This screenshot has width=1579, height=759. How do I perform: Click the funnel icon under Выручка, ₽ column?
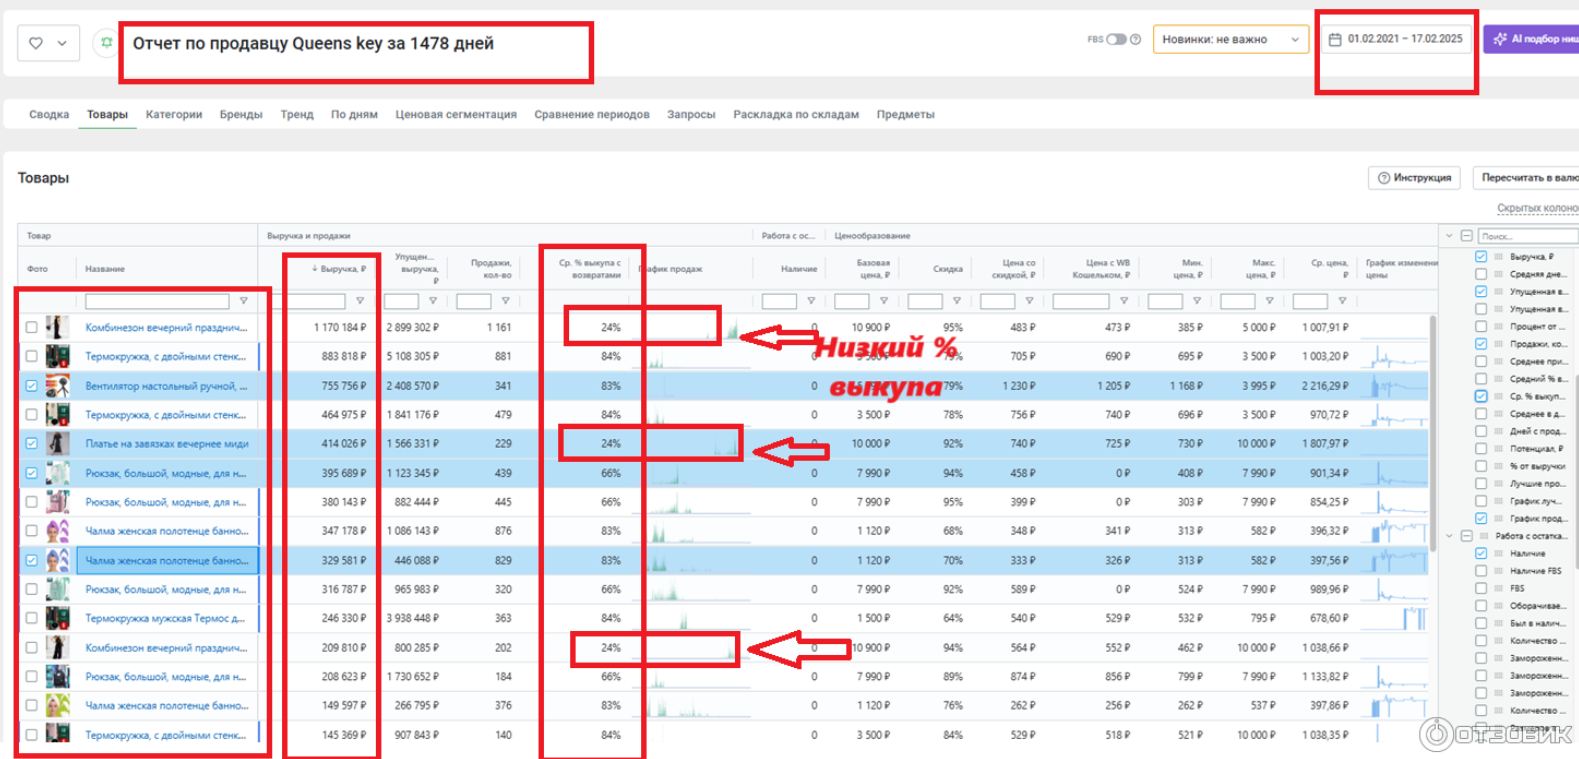(x=360, y=301)
